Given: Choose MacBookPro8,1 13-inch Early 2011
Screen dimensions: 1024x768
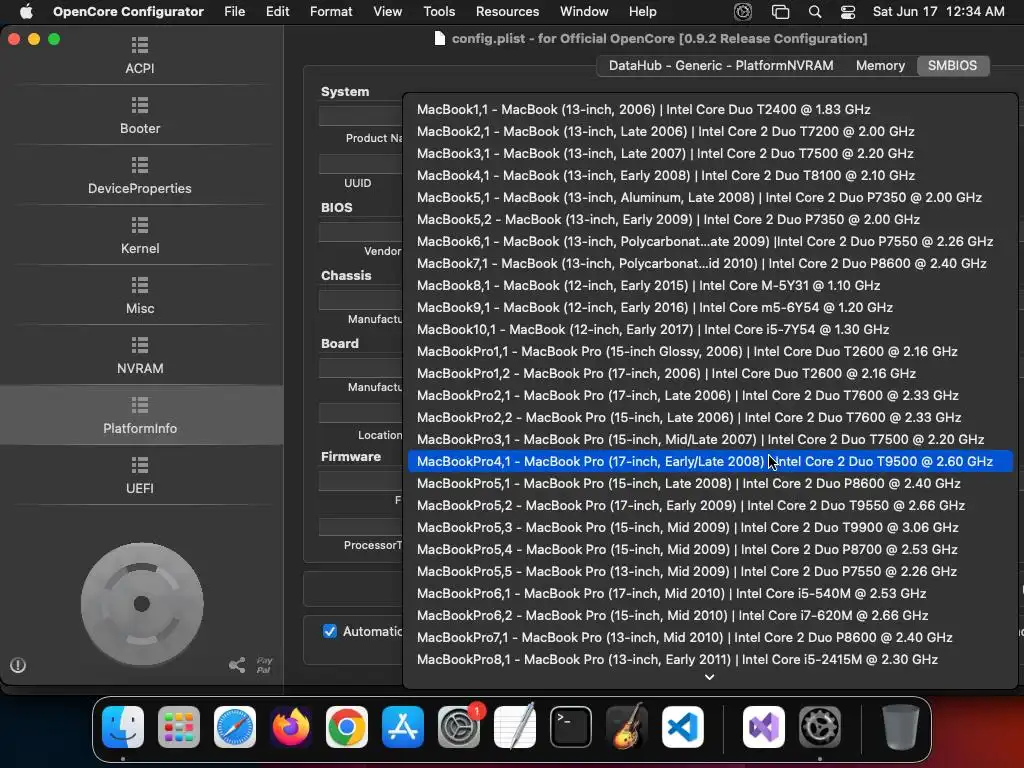Looking at the screenshot, I should pyautogui.click(x=710, y=660).
